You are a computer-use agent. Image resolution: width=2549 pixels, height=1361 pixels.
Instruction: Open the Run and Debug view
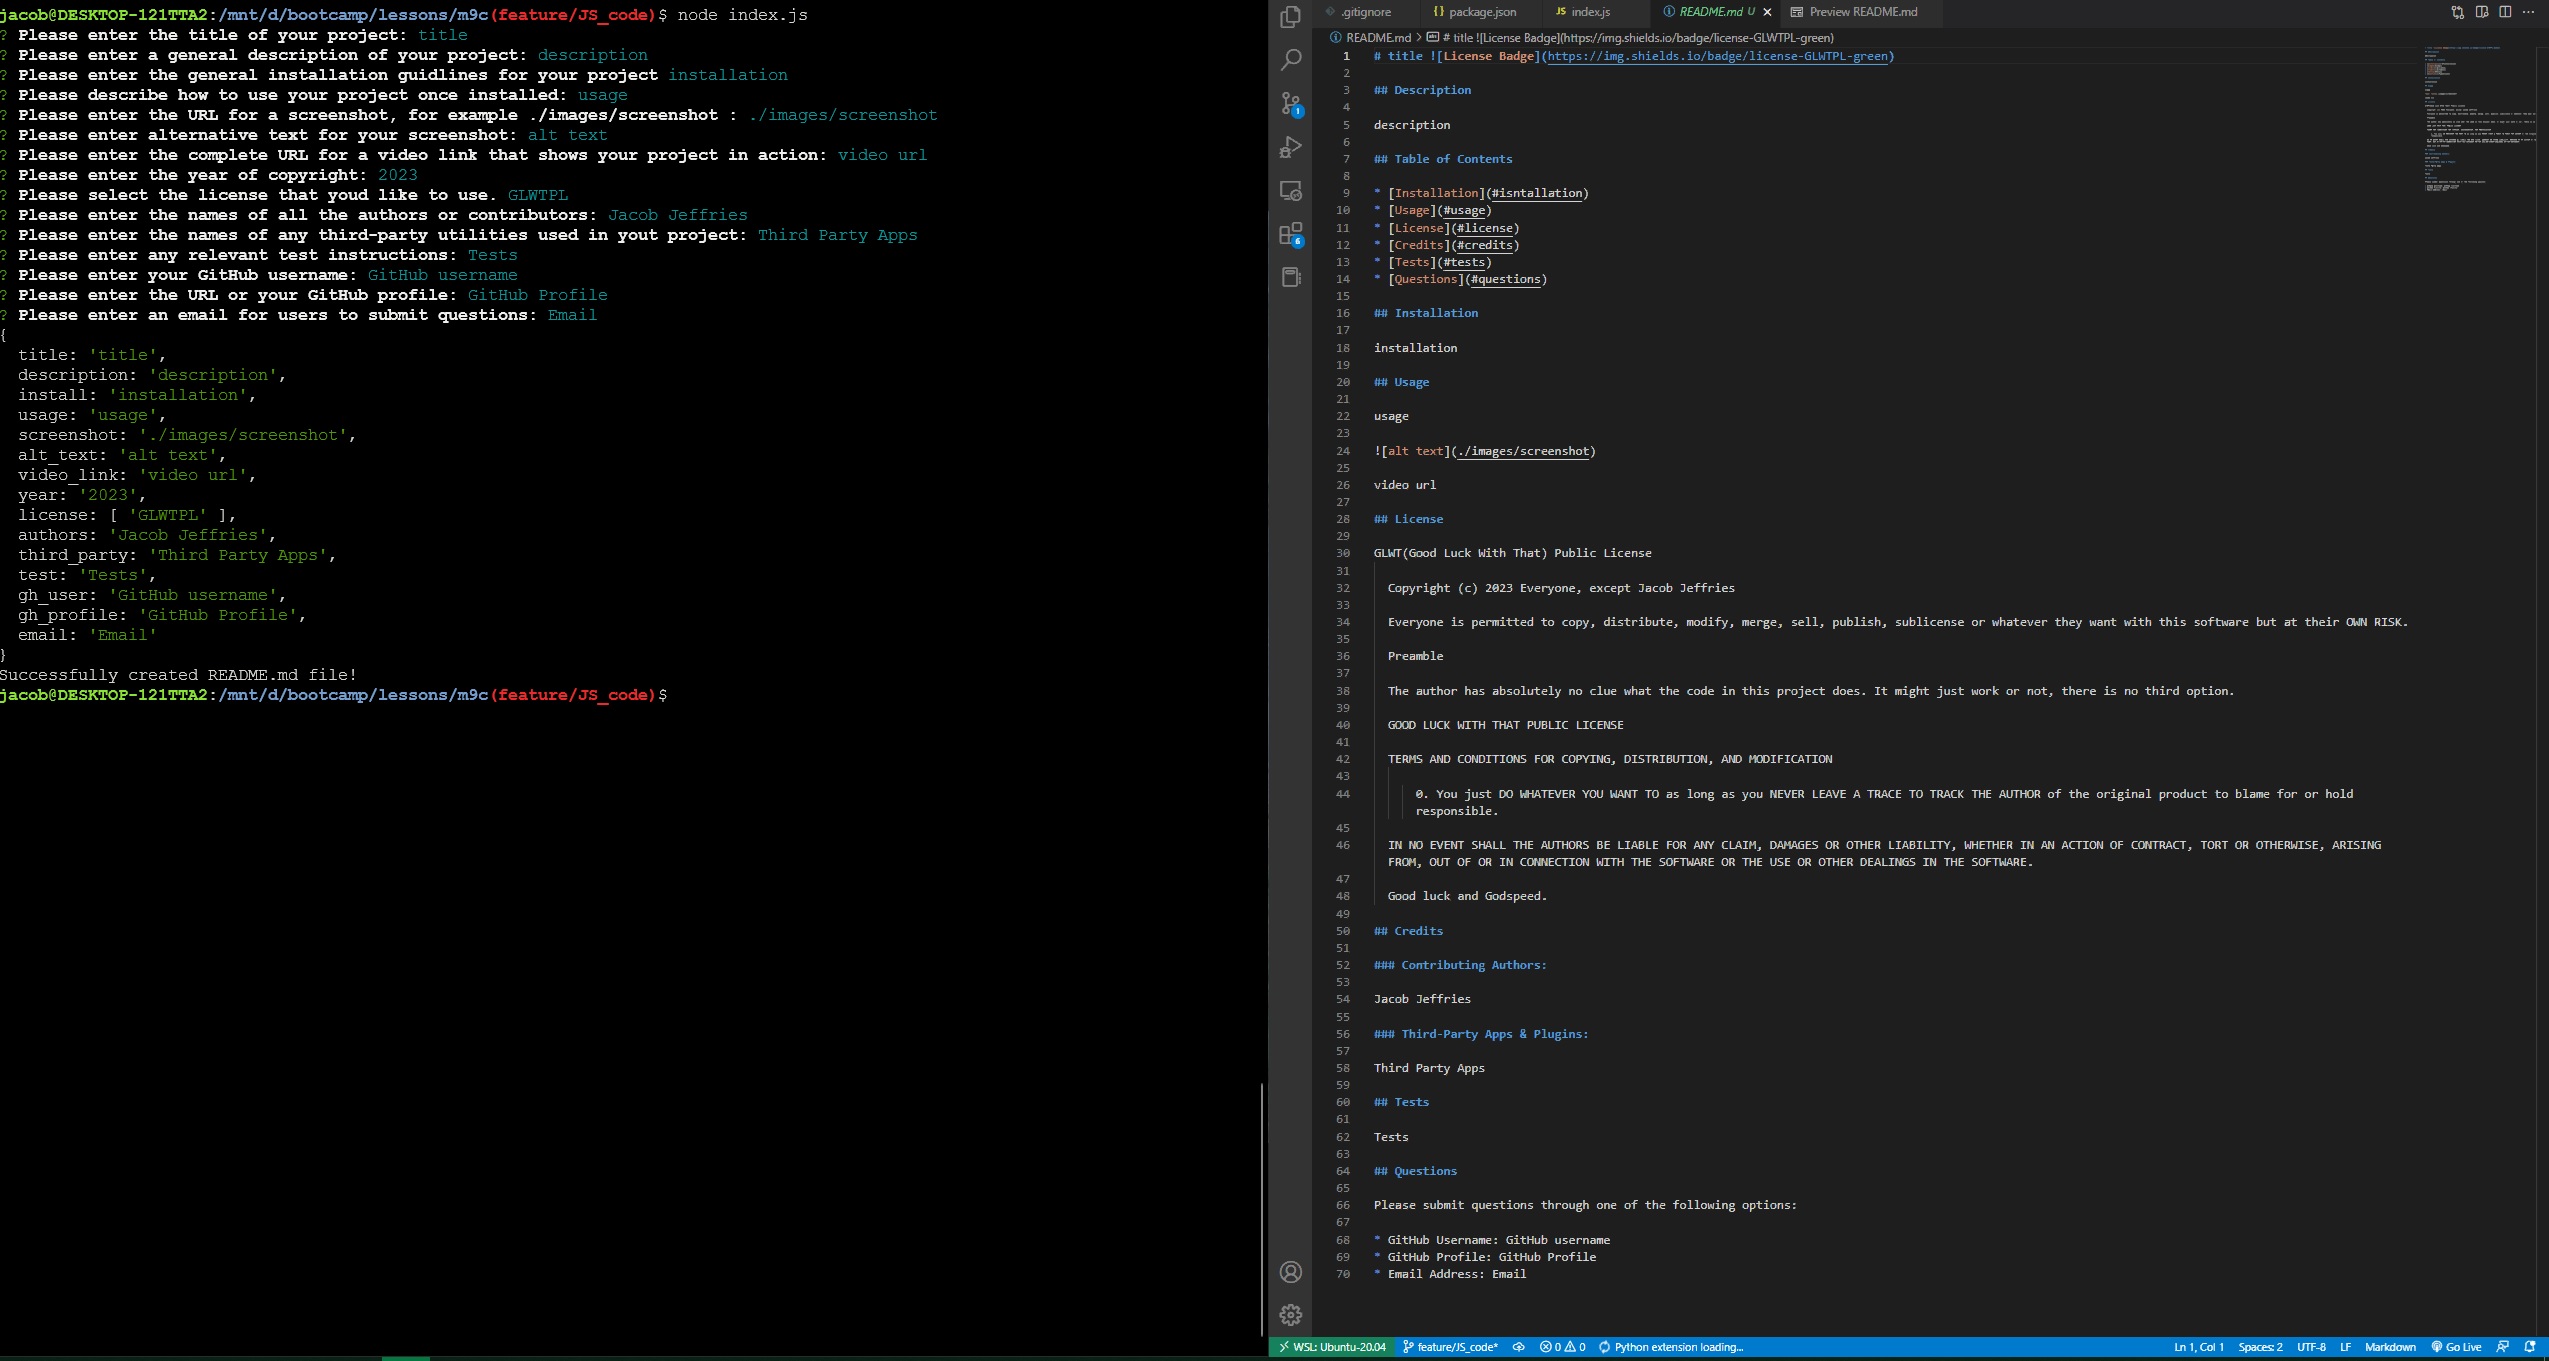tap(1291, 147)
